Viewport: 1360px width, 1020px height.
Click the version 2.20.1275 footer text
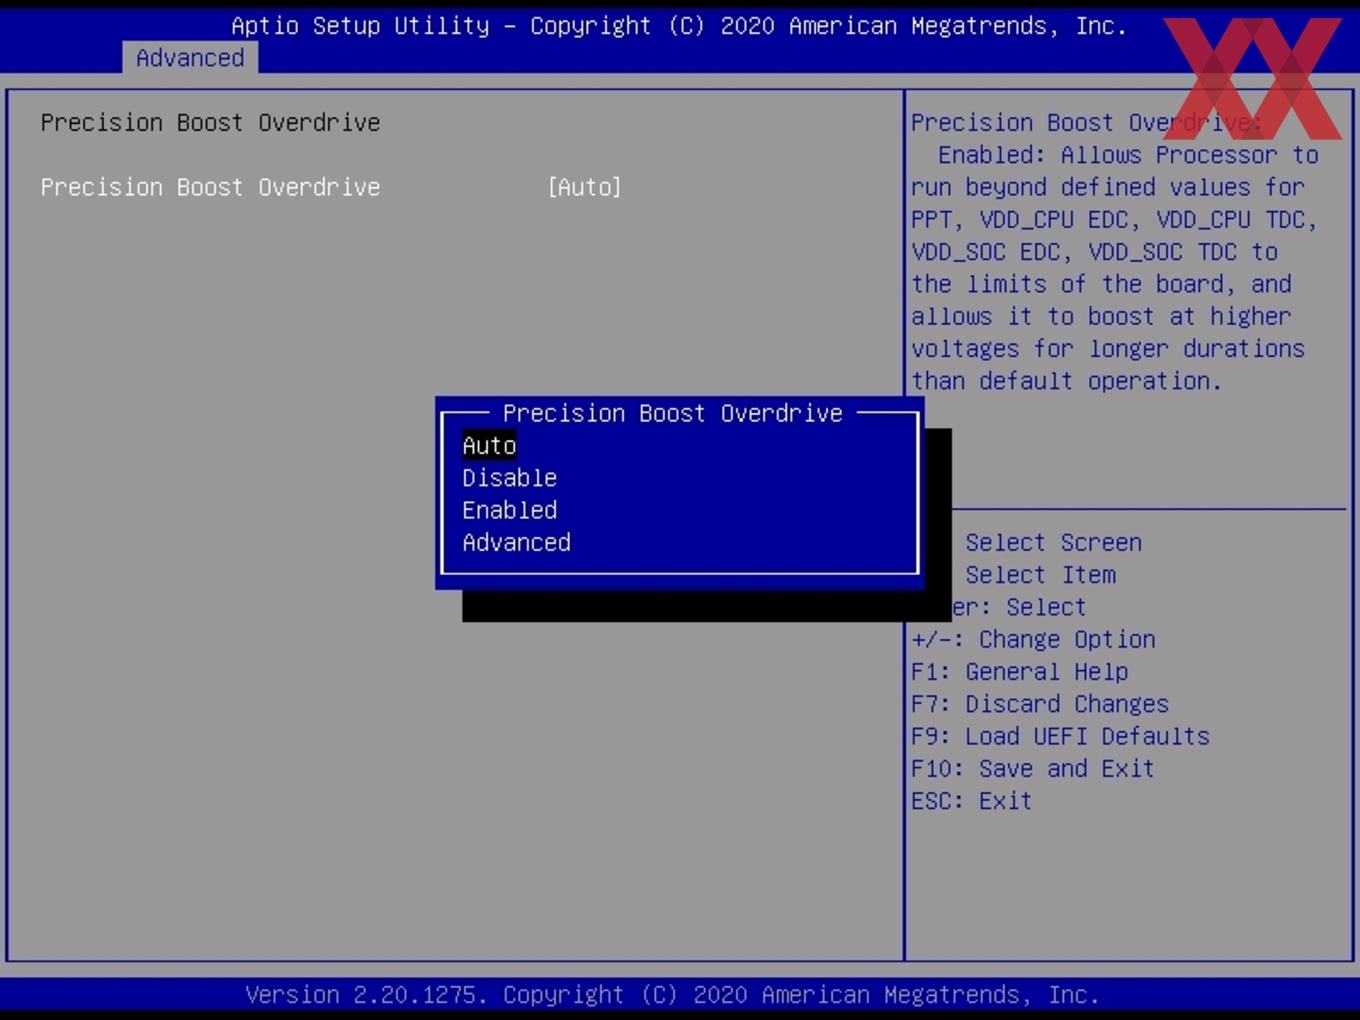coord(672,995)
